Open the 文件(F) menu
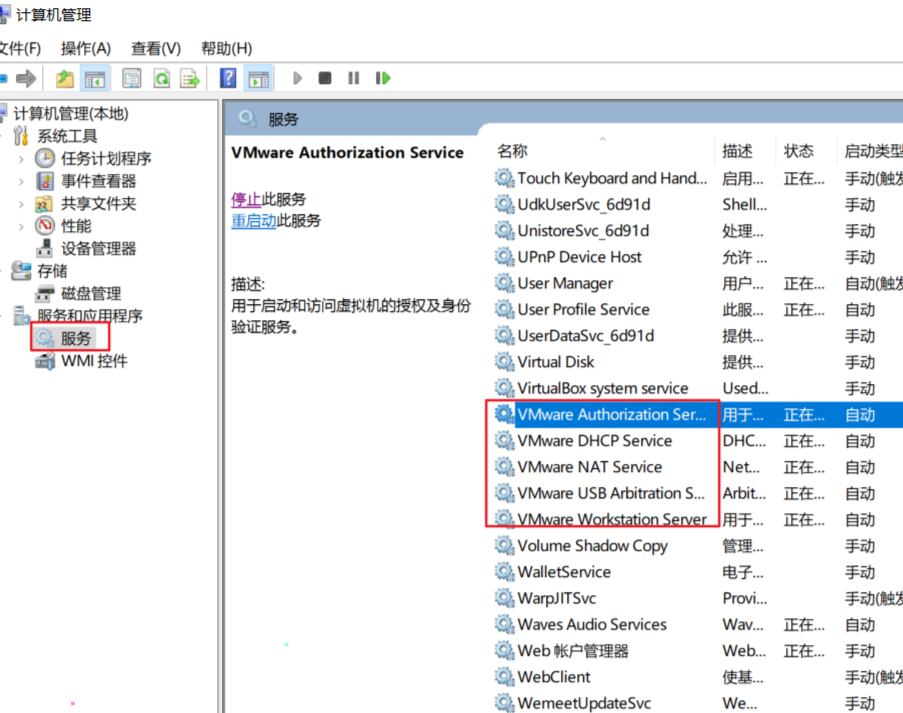Image resolution: width=903 pixels, height=713 pixels. click(x=20, y=48)
